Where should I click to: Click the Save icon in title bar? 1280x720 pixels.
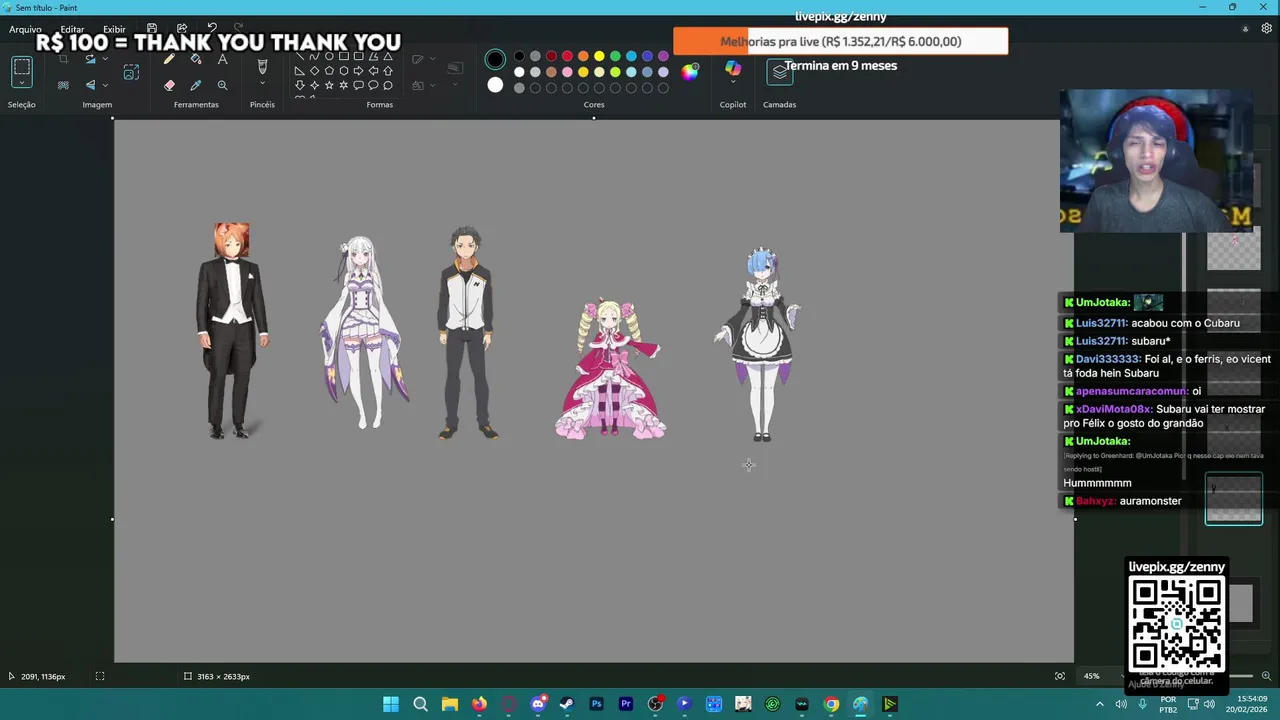(x=152, y=29)
